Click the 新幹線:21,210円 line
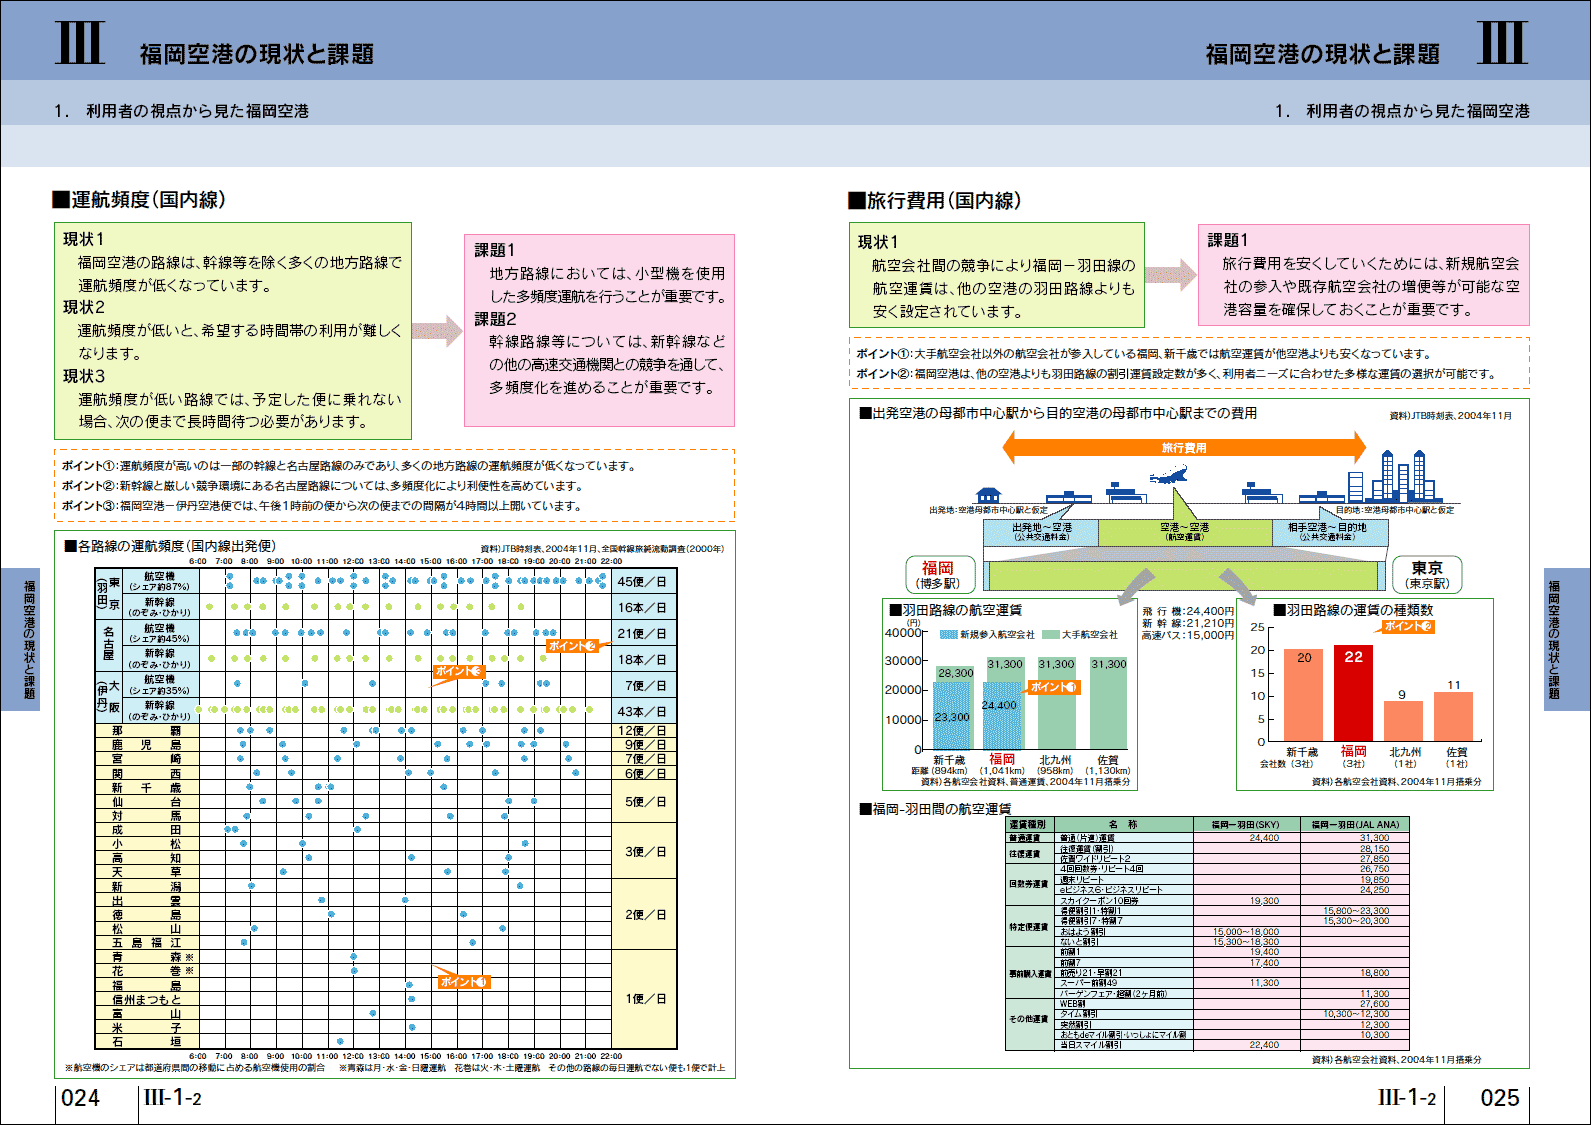Image resolution: width=1591 pixels, height=1125 pixels. point(1187,623)
